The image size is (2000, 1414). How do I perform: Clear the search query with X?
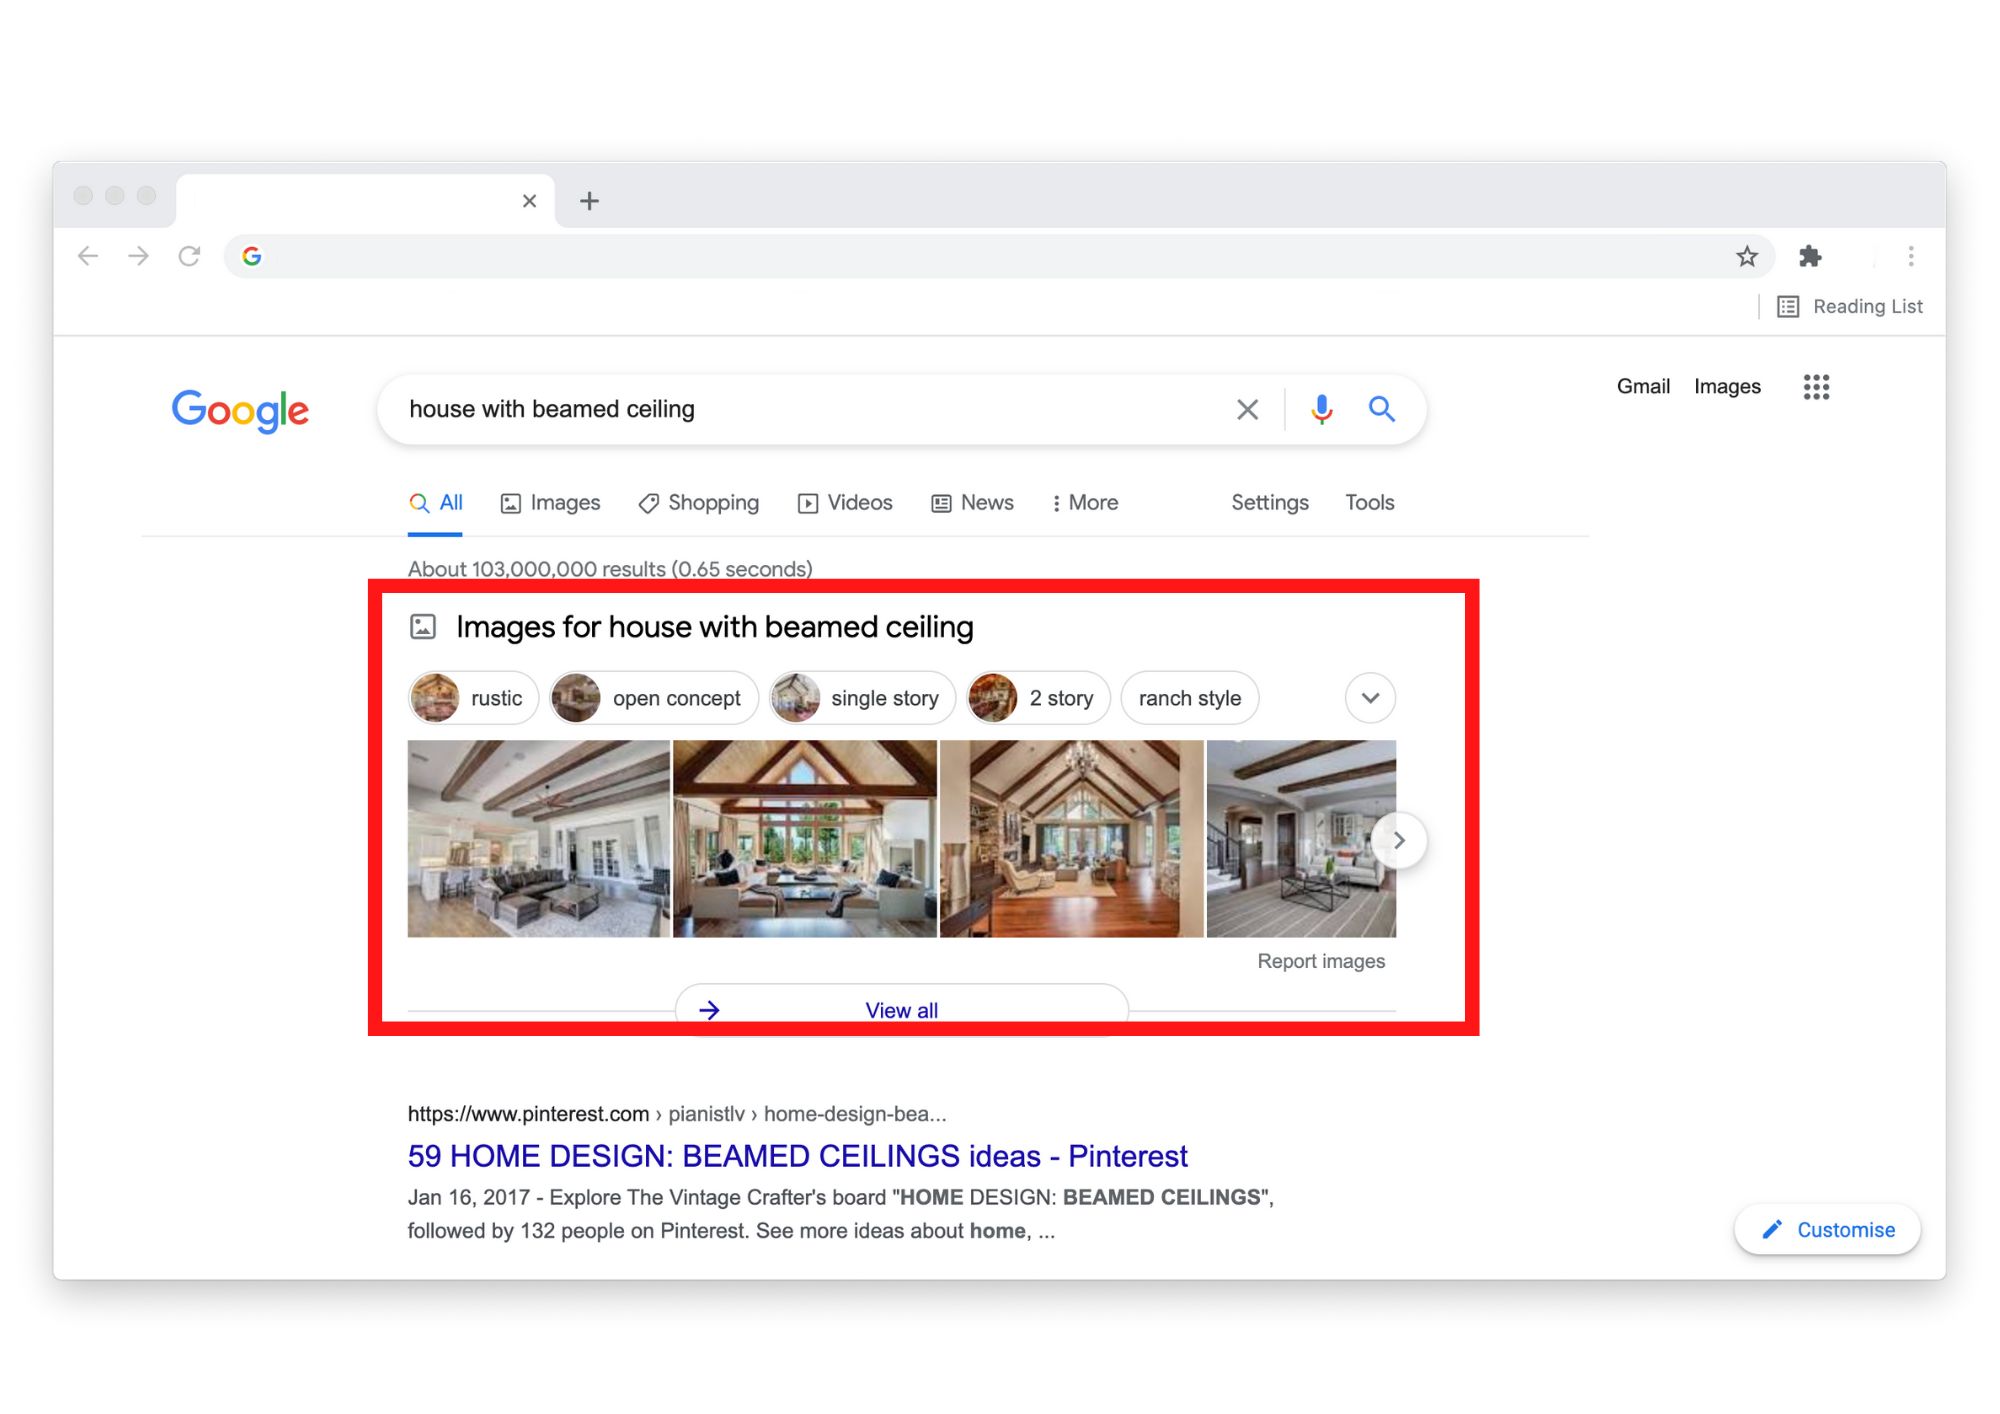click(1247, 409)
